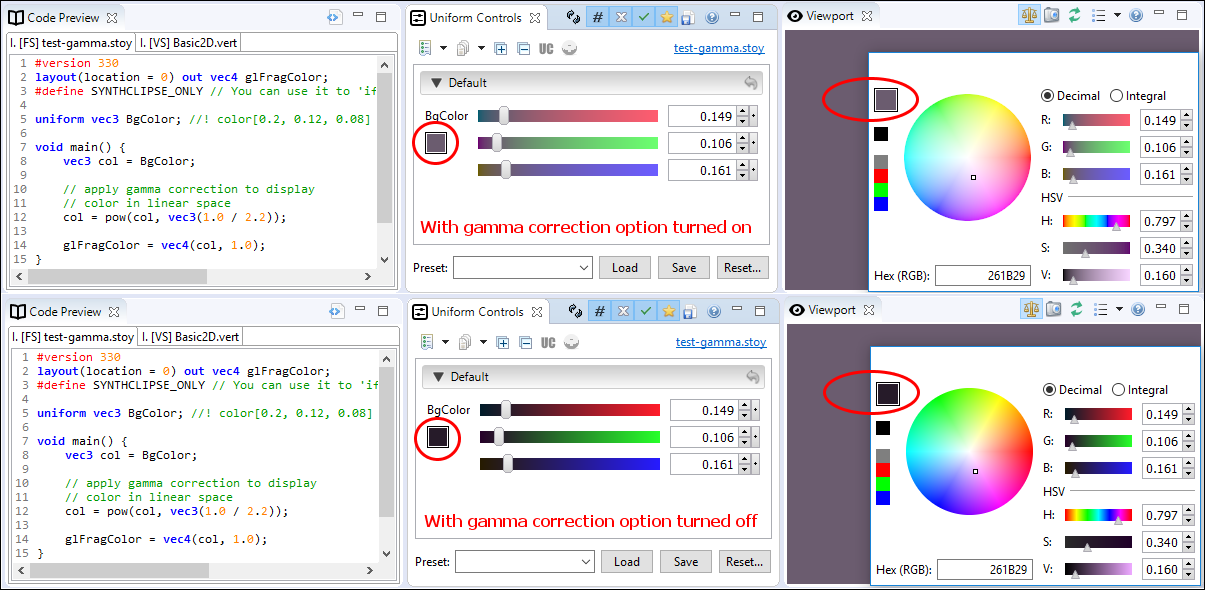This screenshot has width=1205, height=590.
Task: Click the minus-box collapse all icon in the upper Uniform Controls panel
Action: [x=523, y=48]
